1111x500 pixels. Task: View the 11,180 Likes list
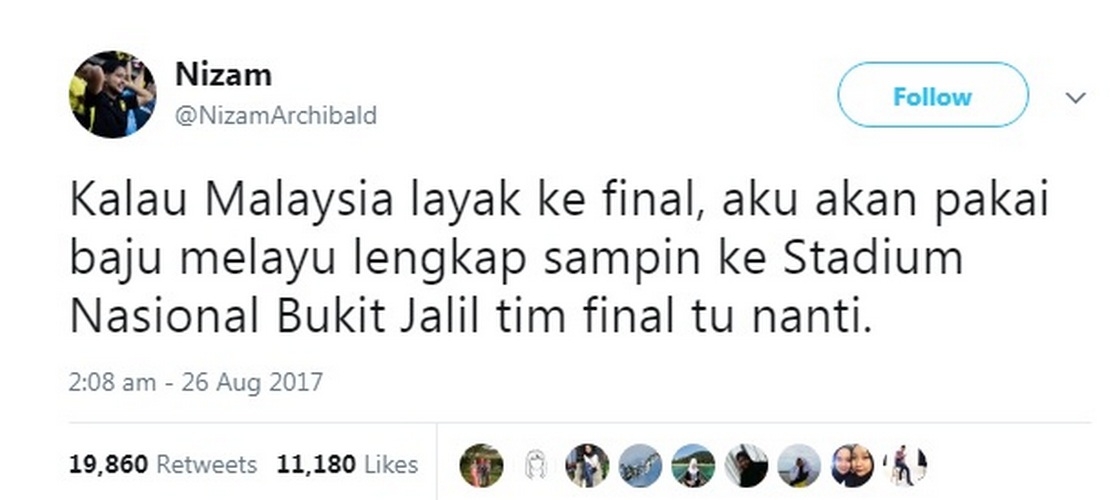(x=347, y=465)
